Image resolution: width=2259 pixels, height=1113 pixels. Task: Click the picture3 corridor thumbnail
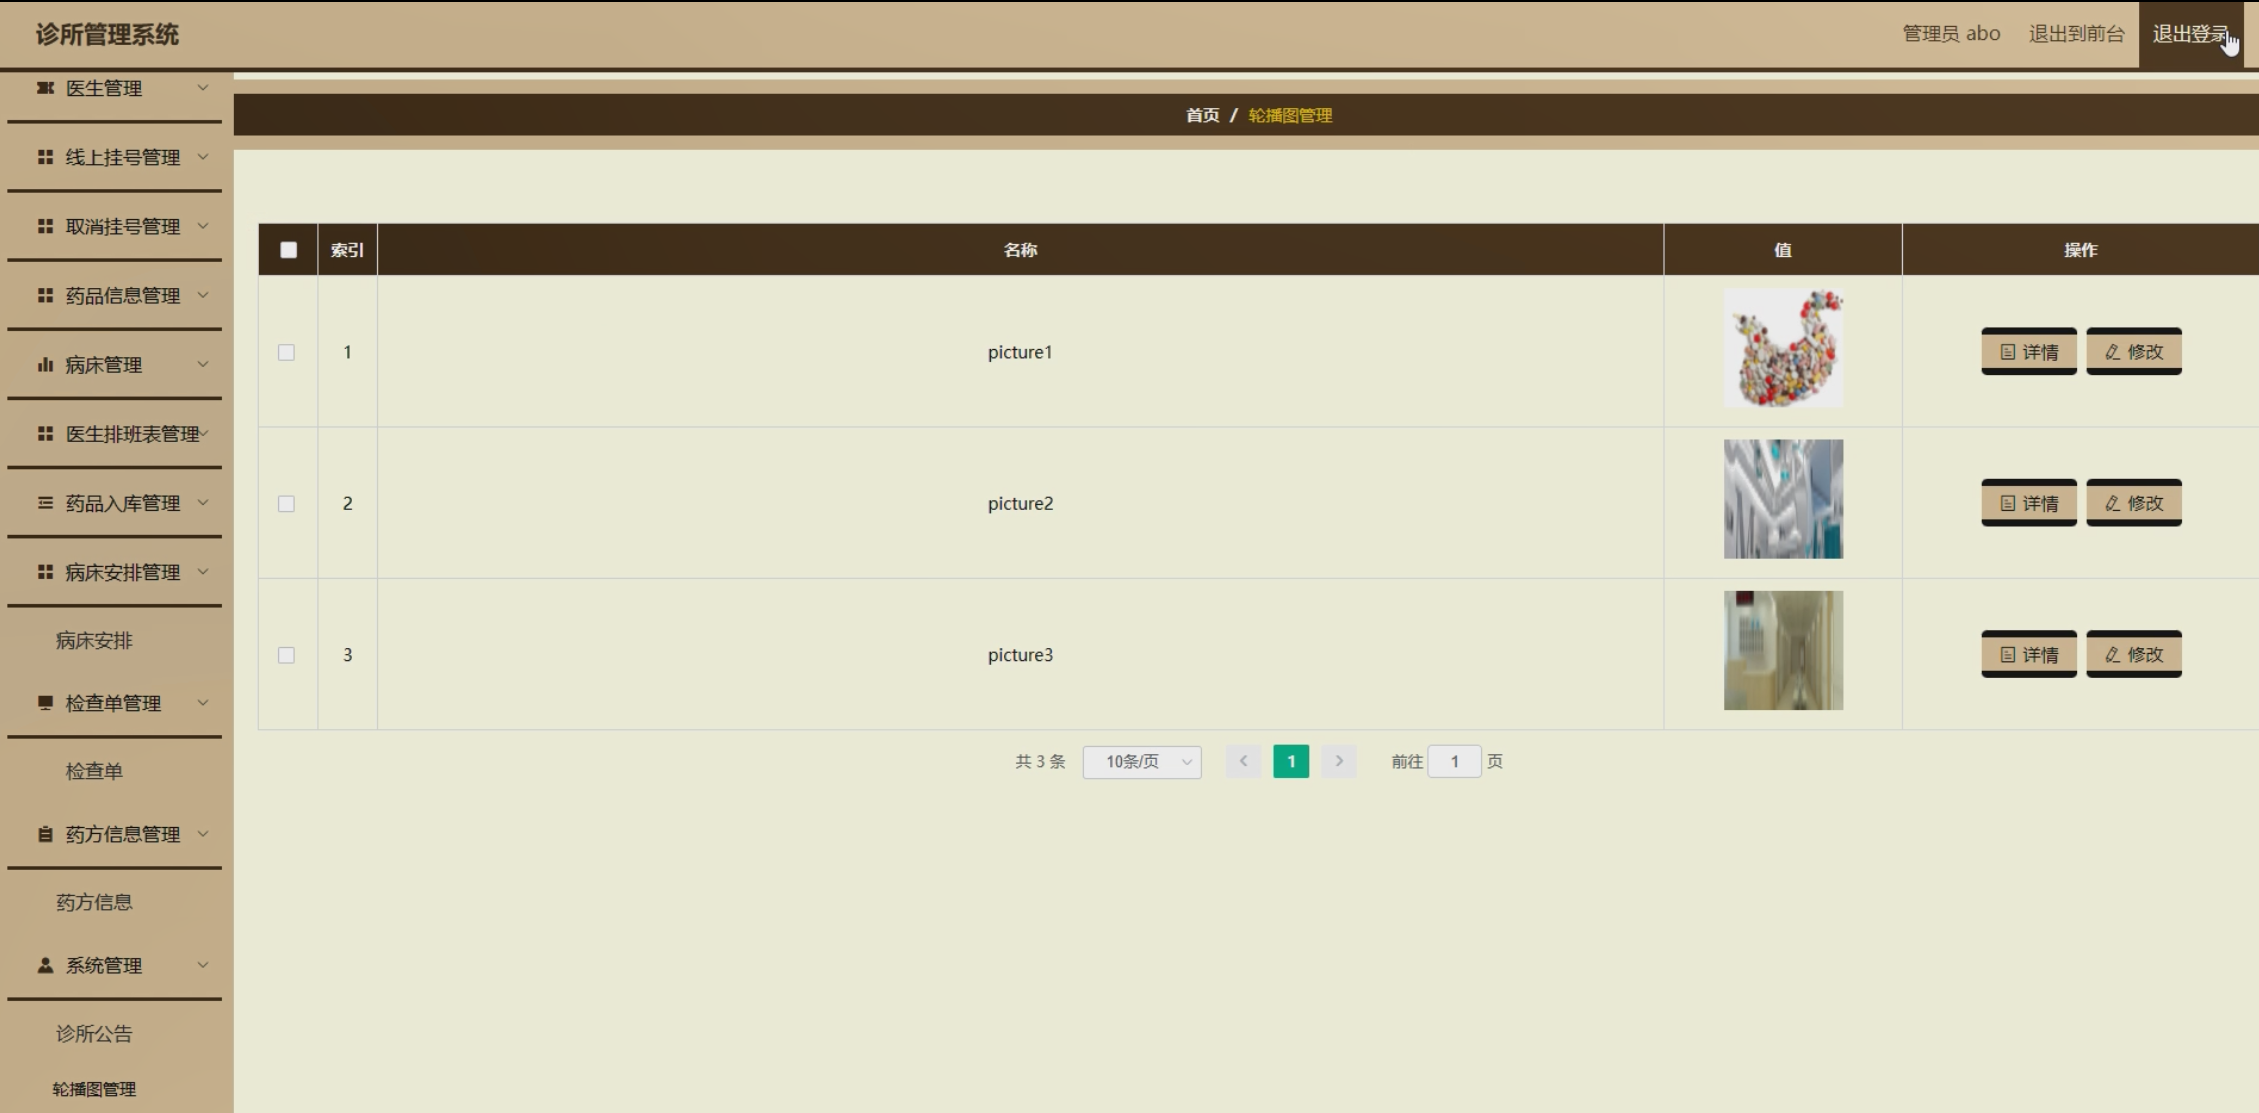click(1783, 650)
